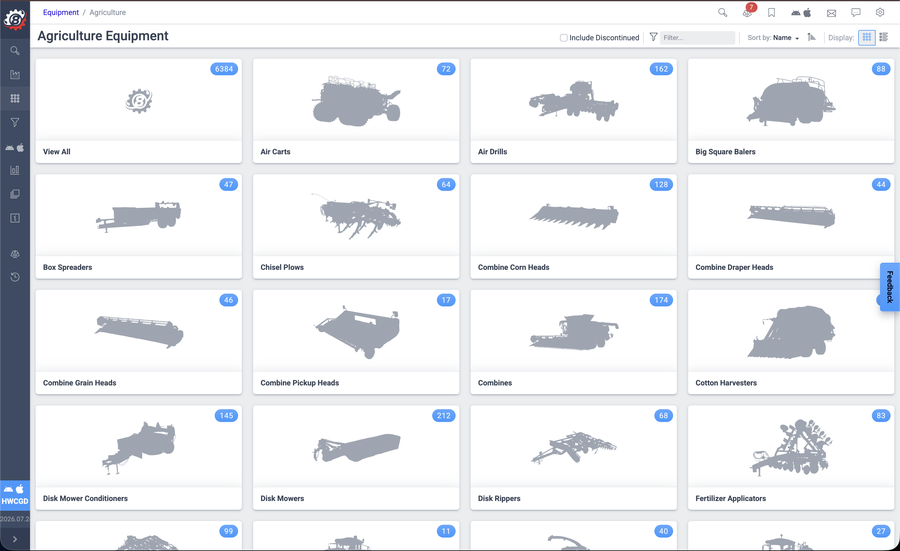The width and height of the screenshot is (900, 551).
Task: Open the Air Carts category card
Action: [356, 111]
